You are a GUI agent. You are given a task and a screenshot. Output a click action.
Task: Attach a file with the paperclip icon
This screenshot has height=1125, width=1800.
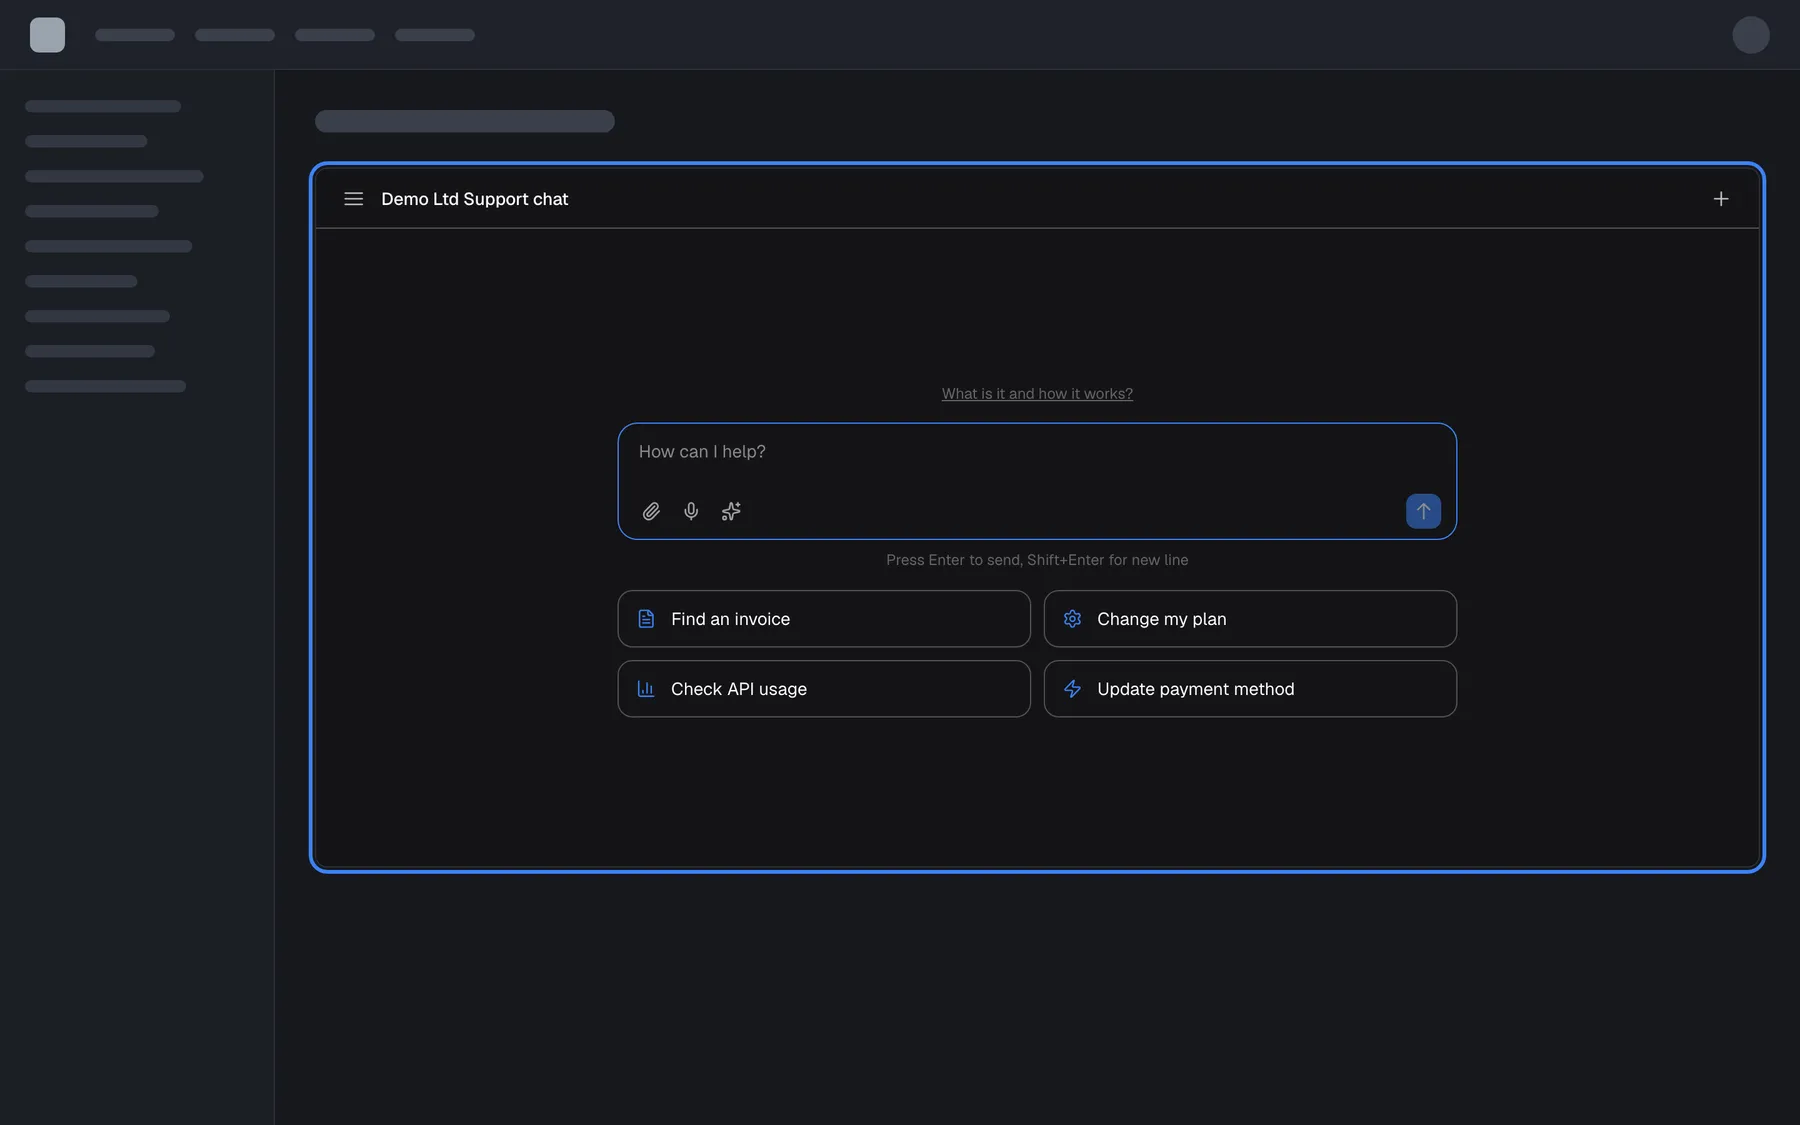tap(651, 511)
